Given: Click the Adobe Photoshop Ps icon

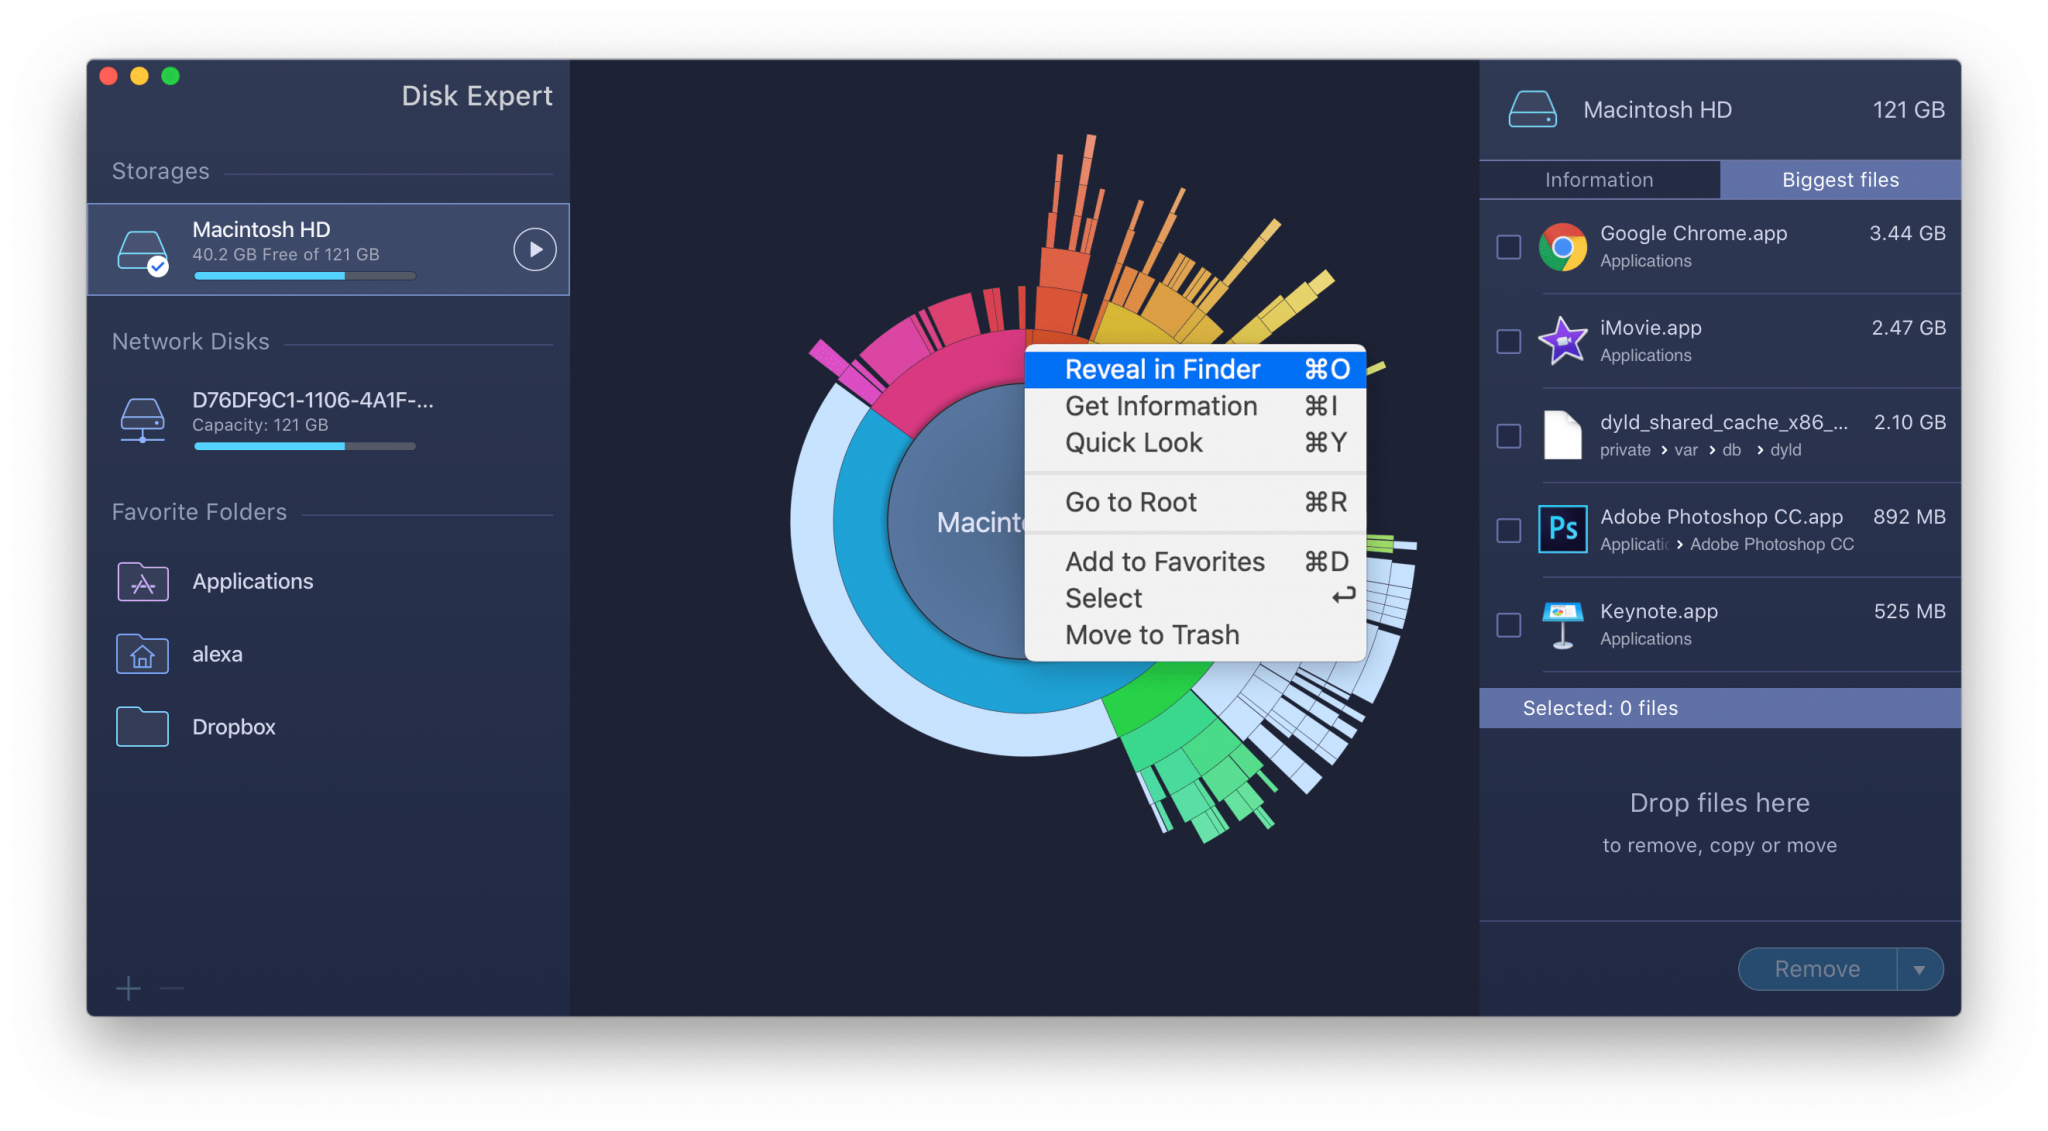Looking at the screenshot, I should tap(1562, 529).
